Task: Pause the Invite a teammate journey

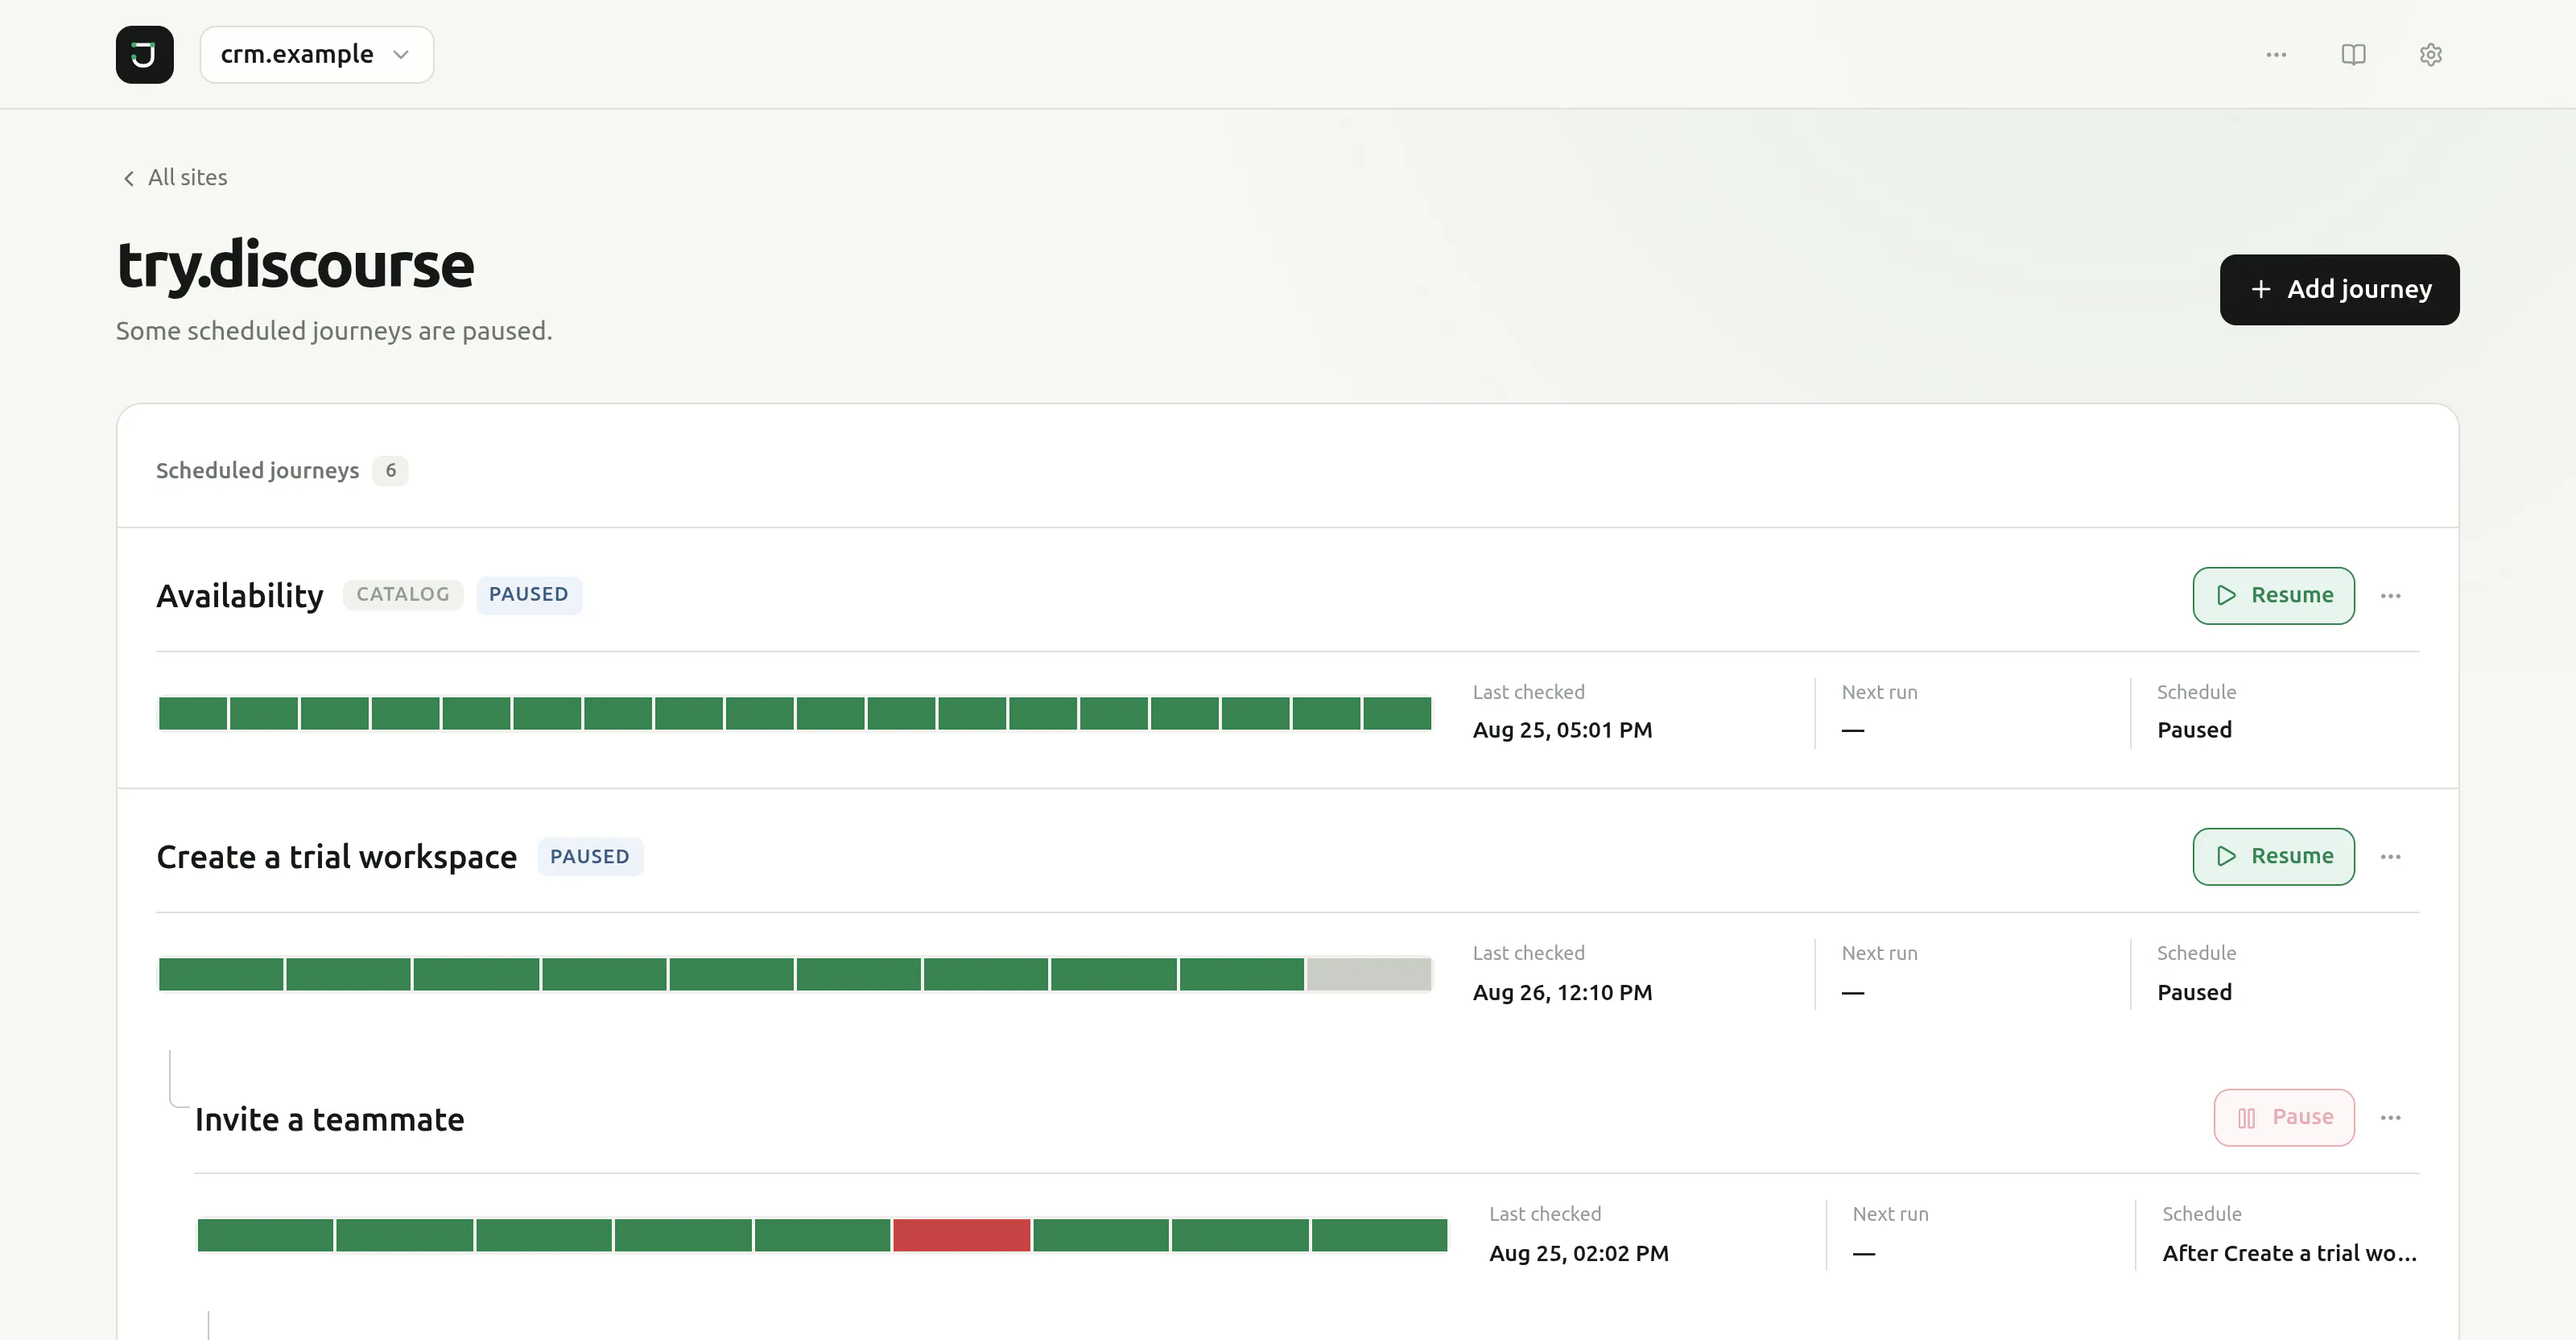Action: pyautogui.click(x=2284, y=1117)
